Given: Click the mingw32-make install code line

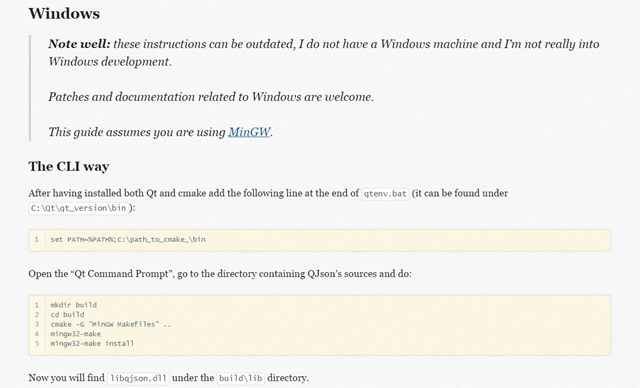Looking at the screenshot, I should coord(92,344).
